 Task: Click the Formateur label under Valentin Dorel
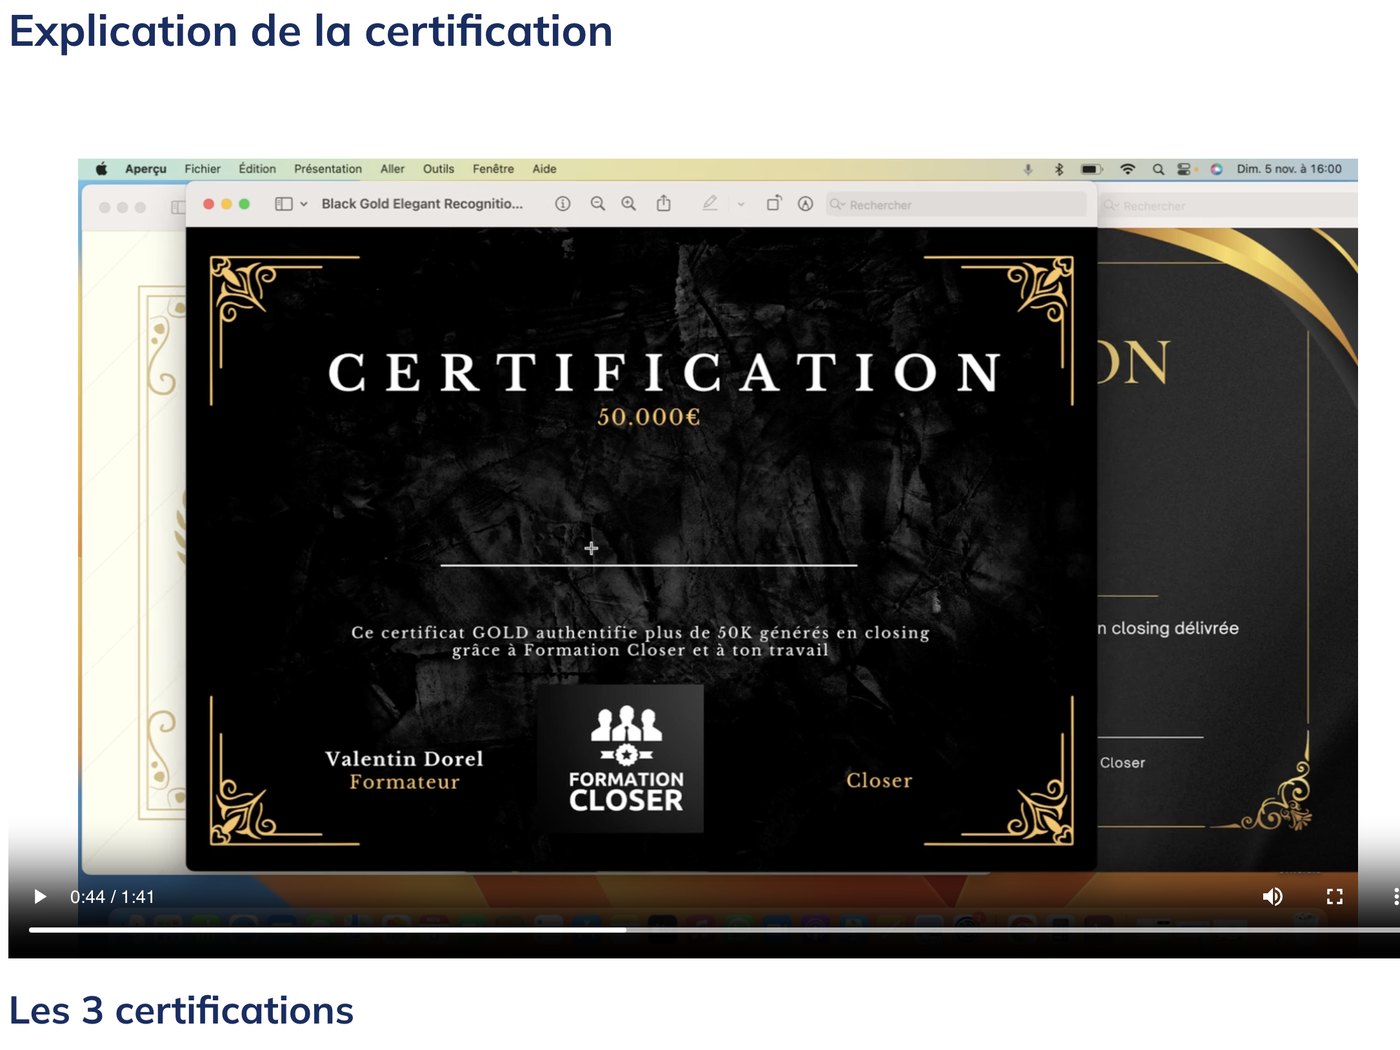tap(404, 782)
